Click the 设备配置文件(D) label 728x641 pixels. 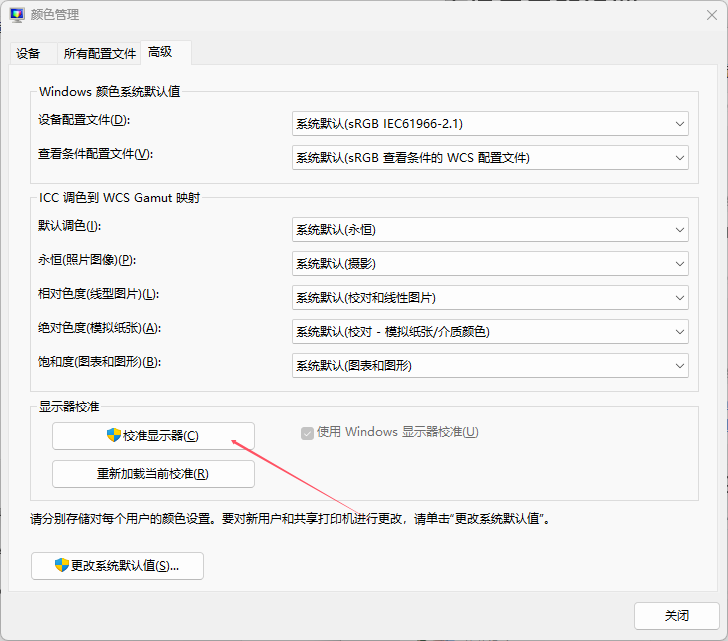coord(84,120)
